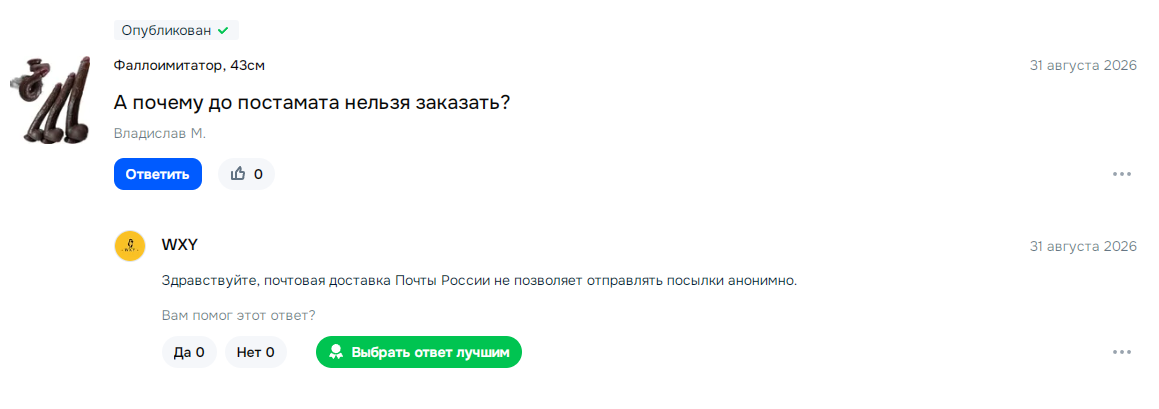Viewport: 1159px width, 409px height.
Task: Click the WXY seller avatar icon
Action: click(130, 246)
